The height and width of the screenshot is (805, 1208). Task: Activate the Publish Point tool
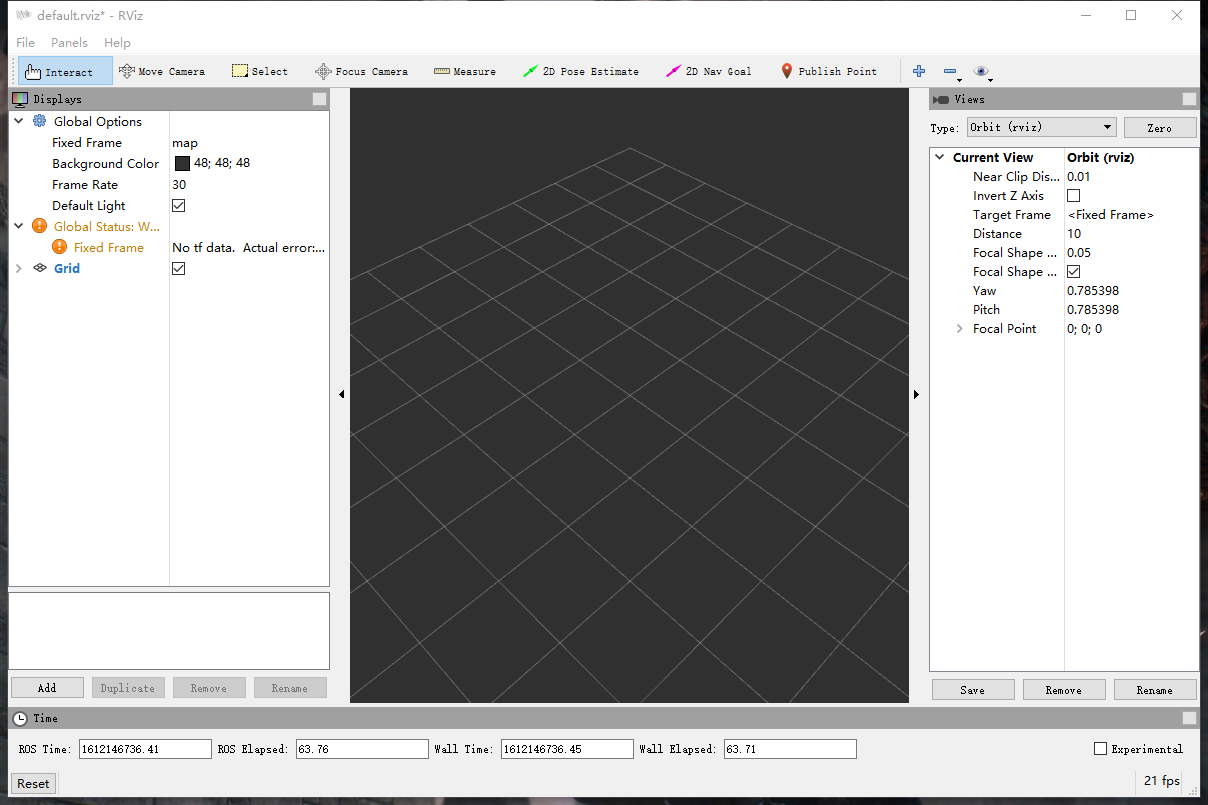pyautogui.click(x=829, y=71)
